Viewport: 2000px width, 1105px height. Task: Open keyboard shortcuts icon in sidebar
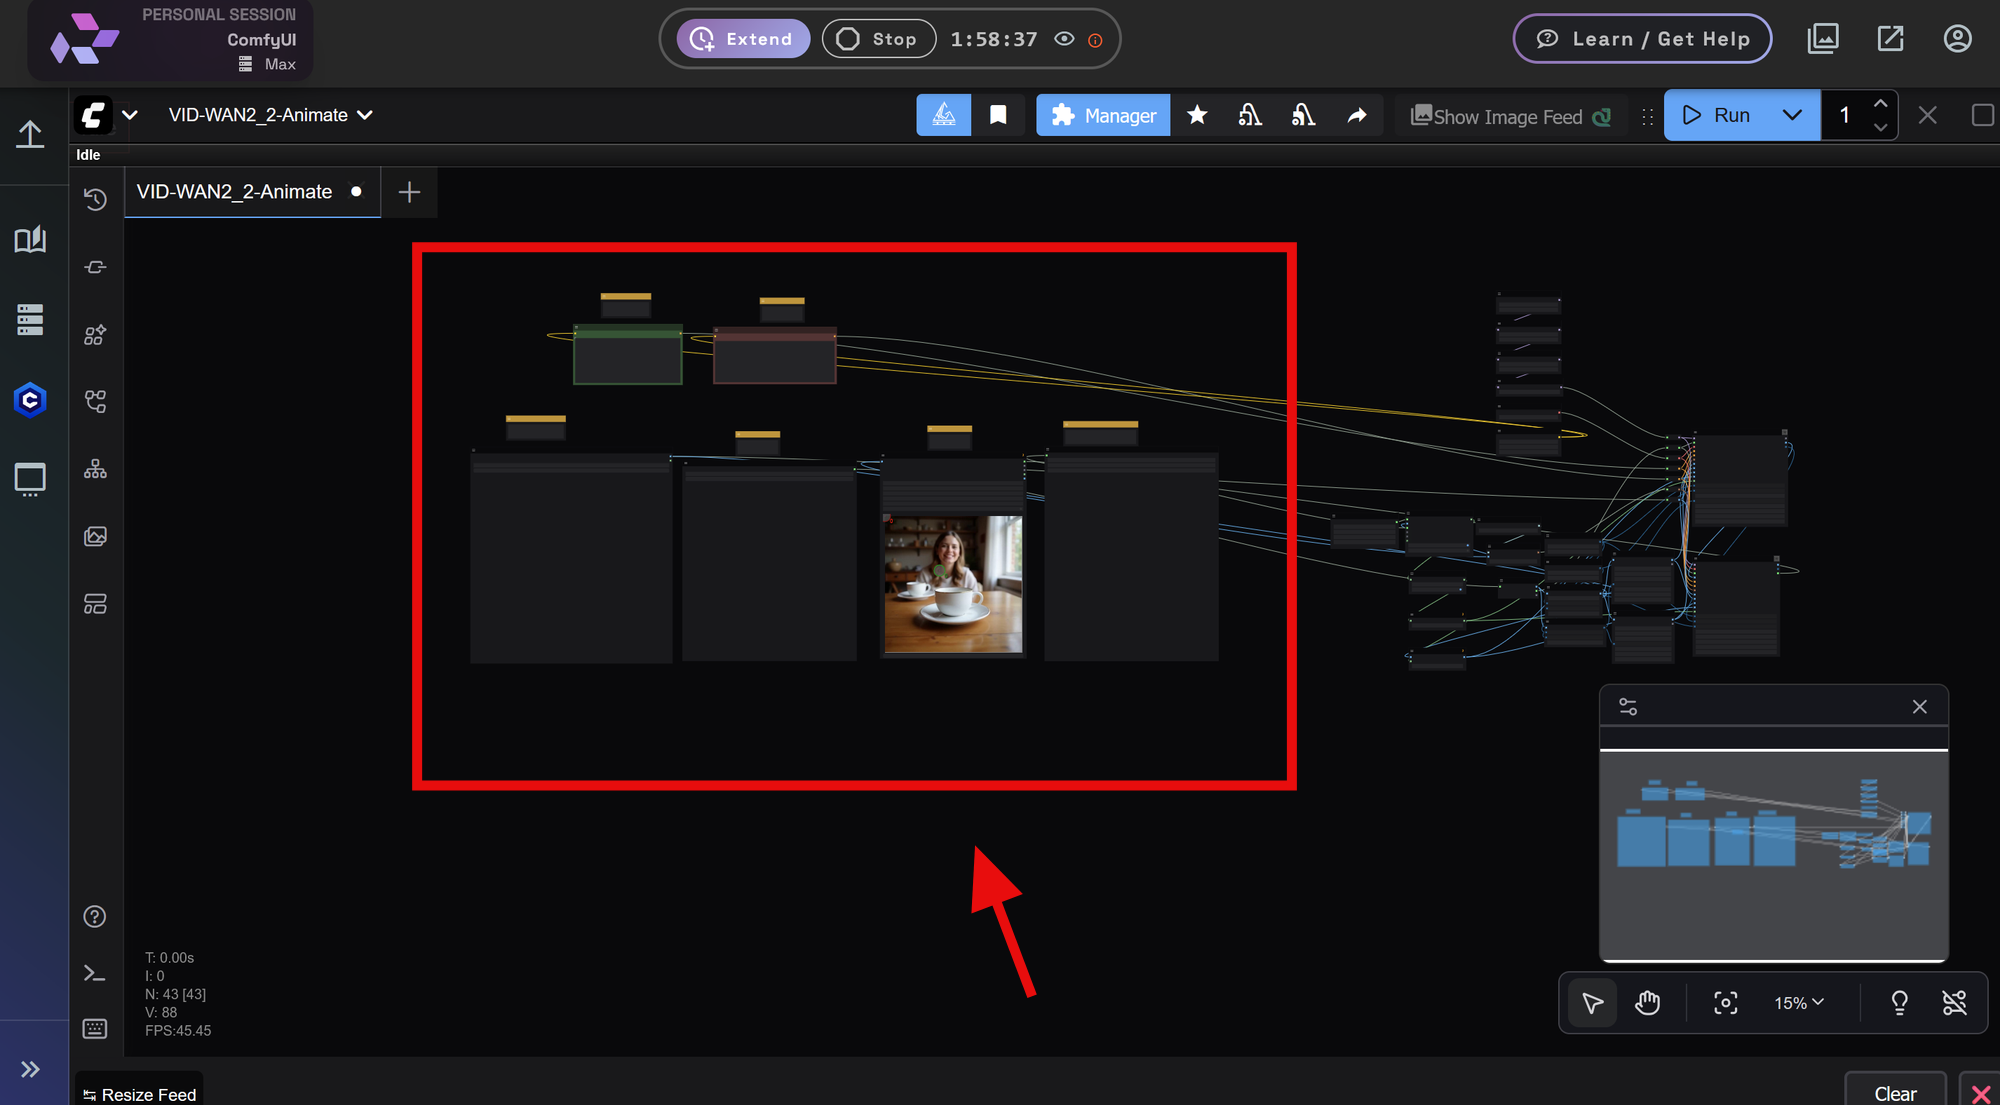(x=95, y=1029)
